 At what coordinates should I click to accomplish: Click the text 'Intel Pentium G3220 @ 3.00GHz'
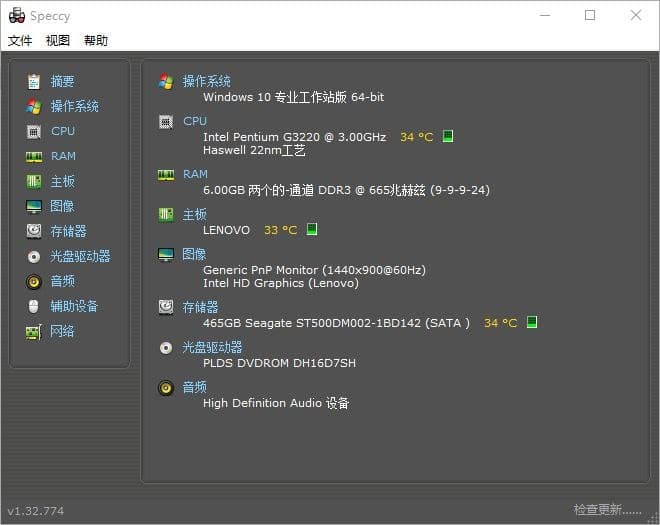click(295, 137)
